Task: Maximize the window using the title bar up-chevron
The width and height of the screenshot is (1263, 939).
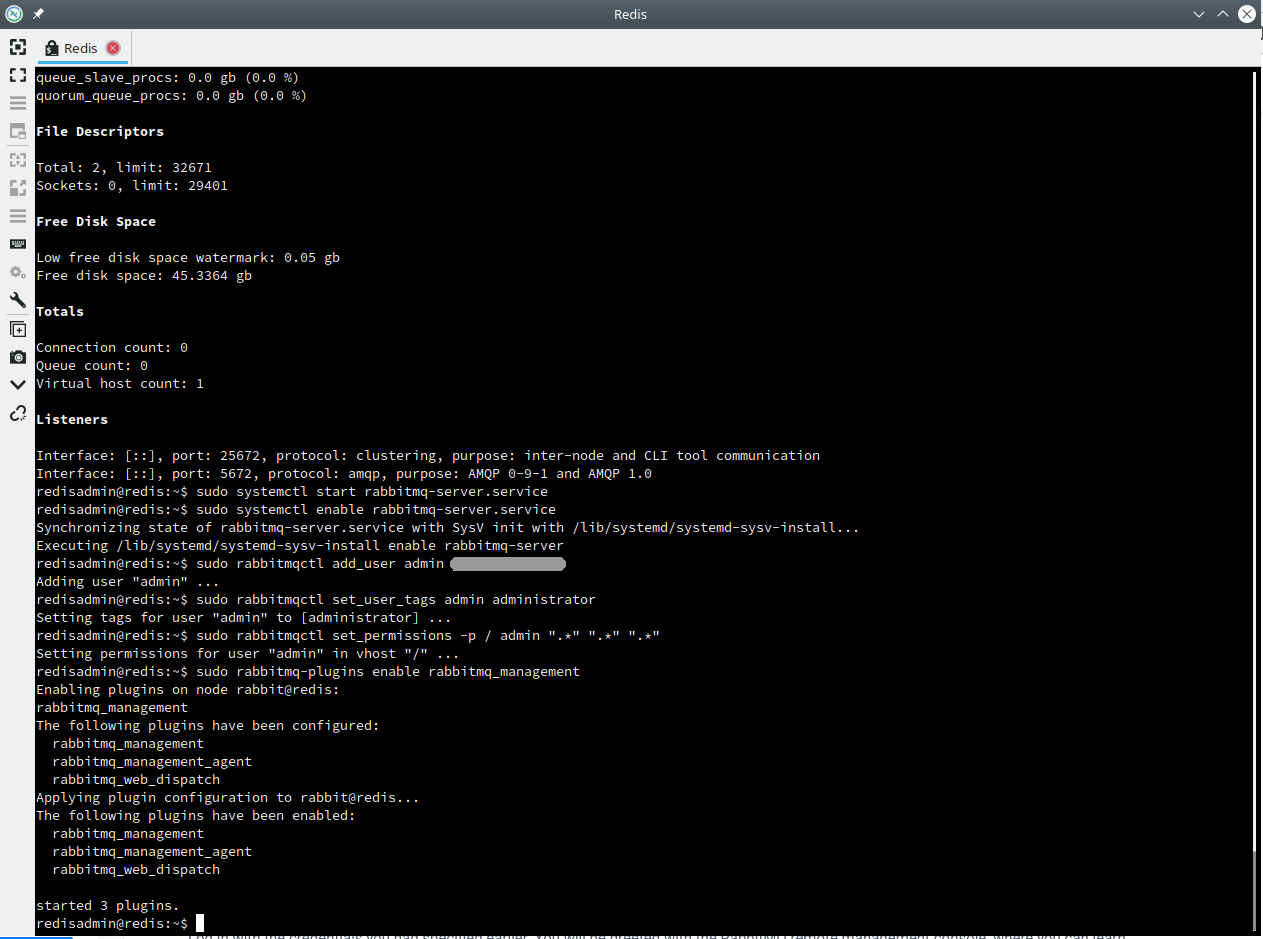Action: tap(1222, 14)
